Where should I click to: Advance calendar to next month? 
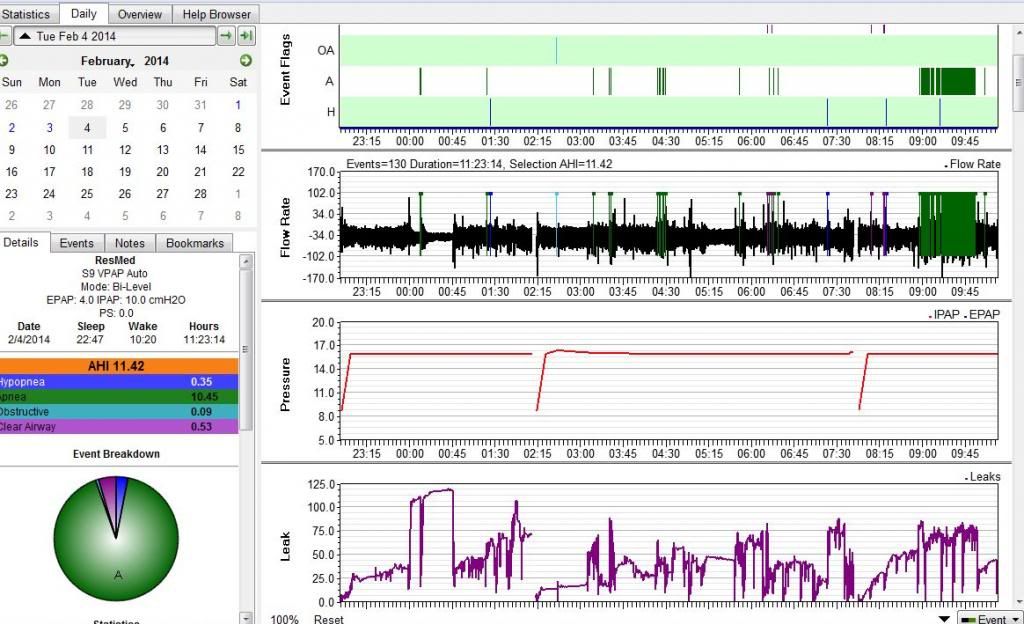coord(245,61)
